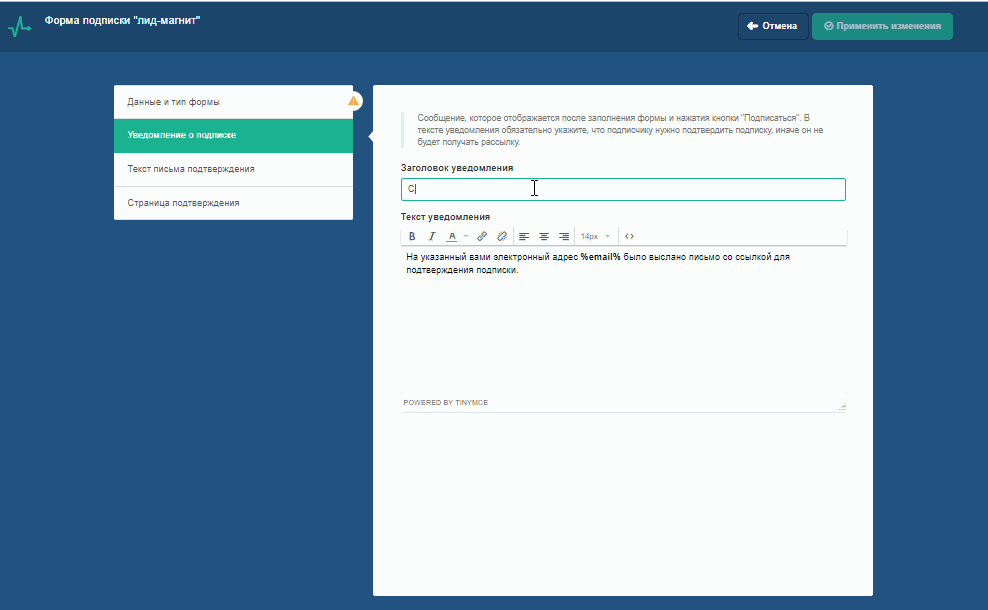
Task: Open the Текст письма подтверждения section
Action: click(x=233, y=170)
